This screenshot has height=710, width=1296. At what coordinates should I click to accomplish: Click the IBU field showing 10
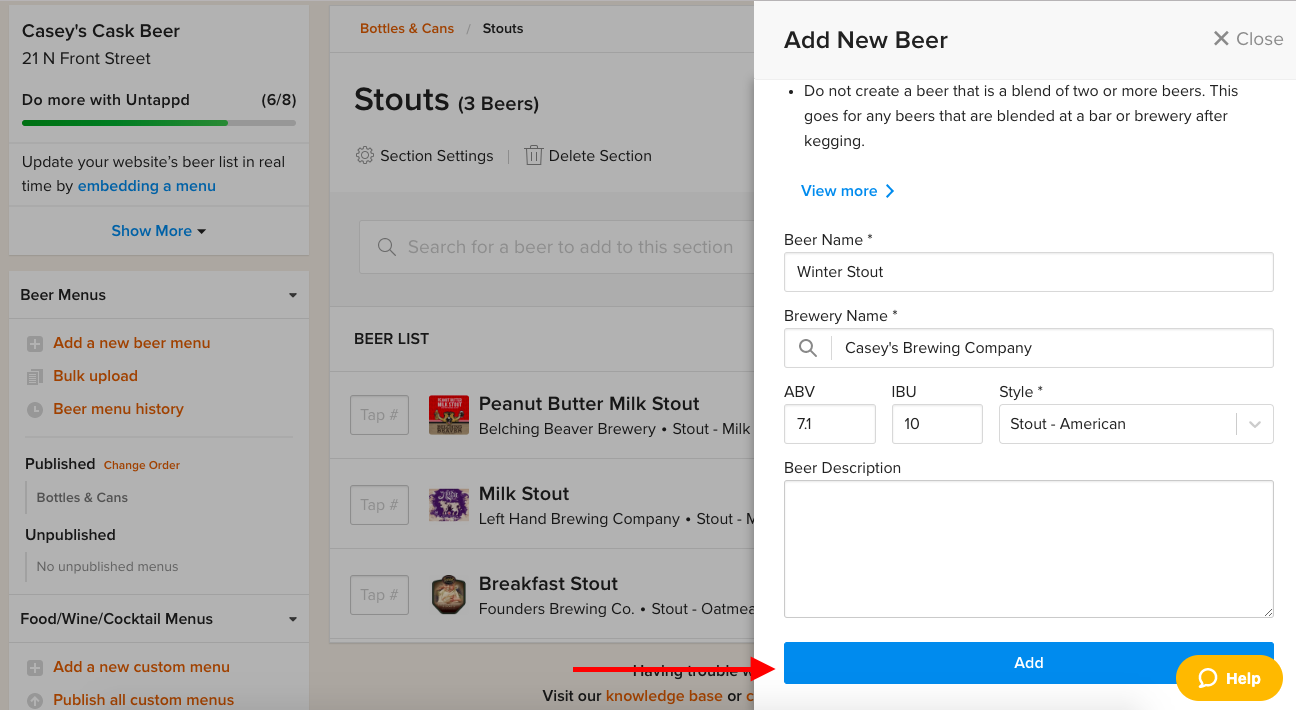tap(937, 424)
